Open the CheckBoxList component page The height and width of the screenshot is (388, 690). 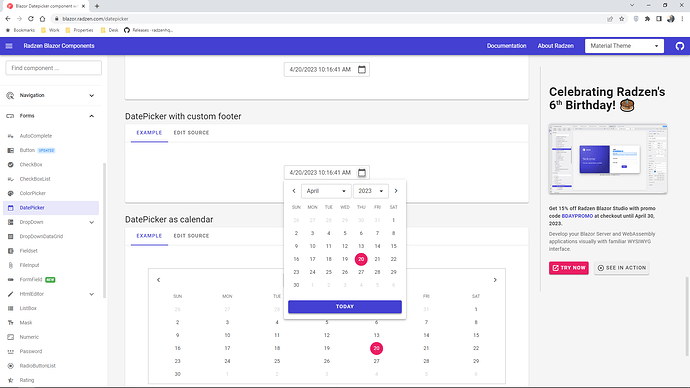coord(35,179)
